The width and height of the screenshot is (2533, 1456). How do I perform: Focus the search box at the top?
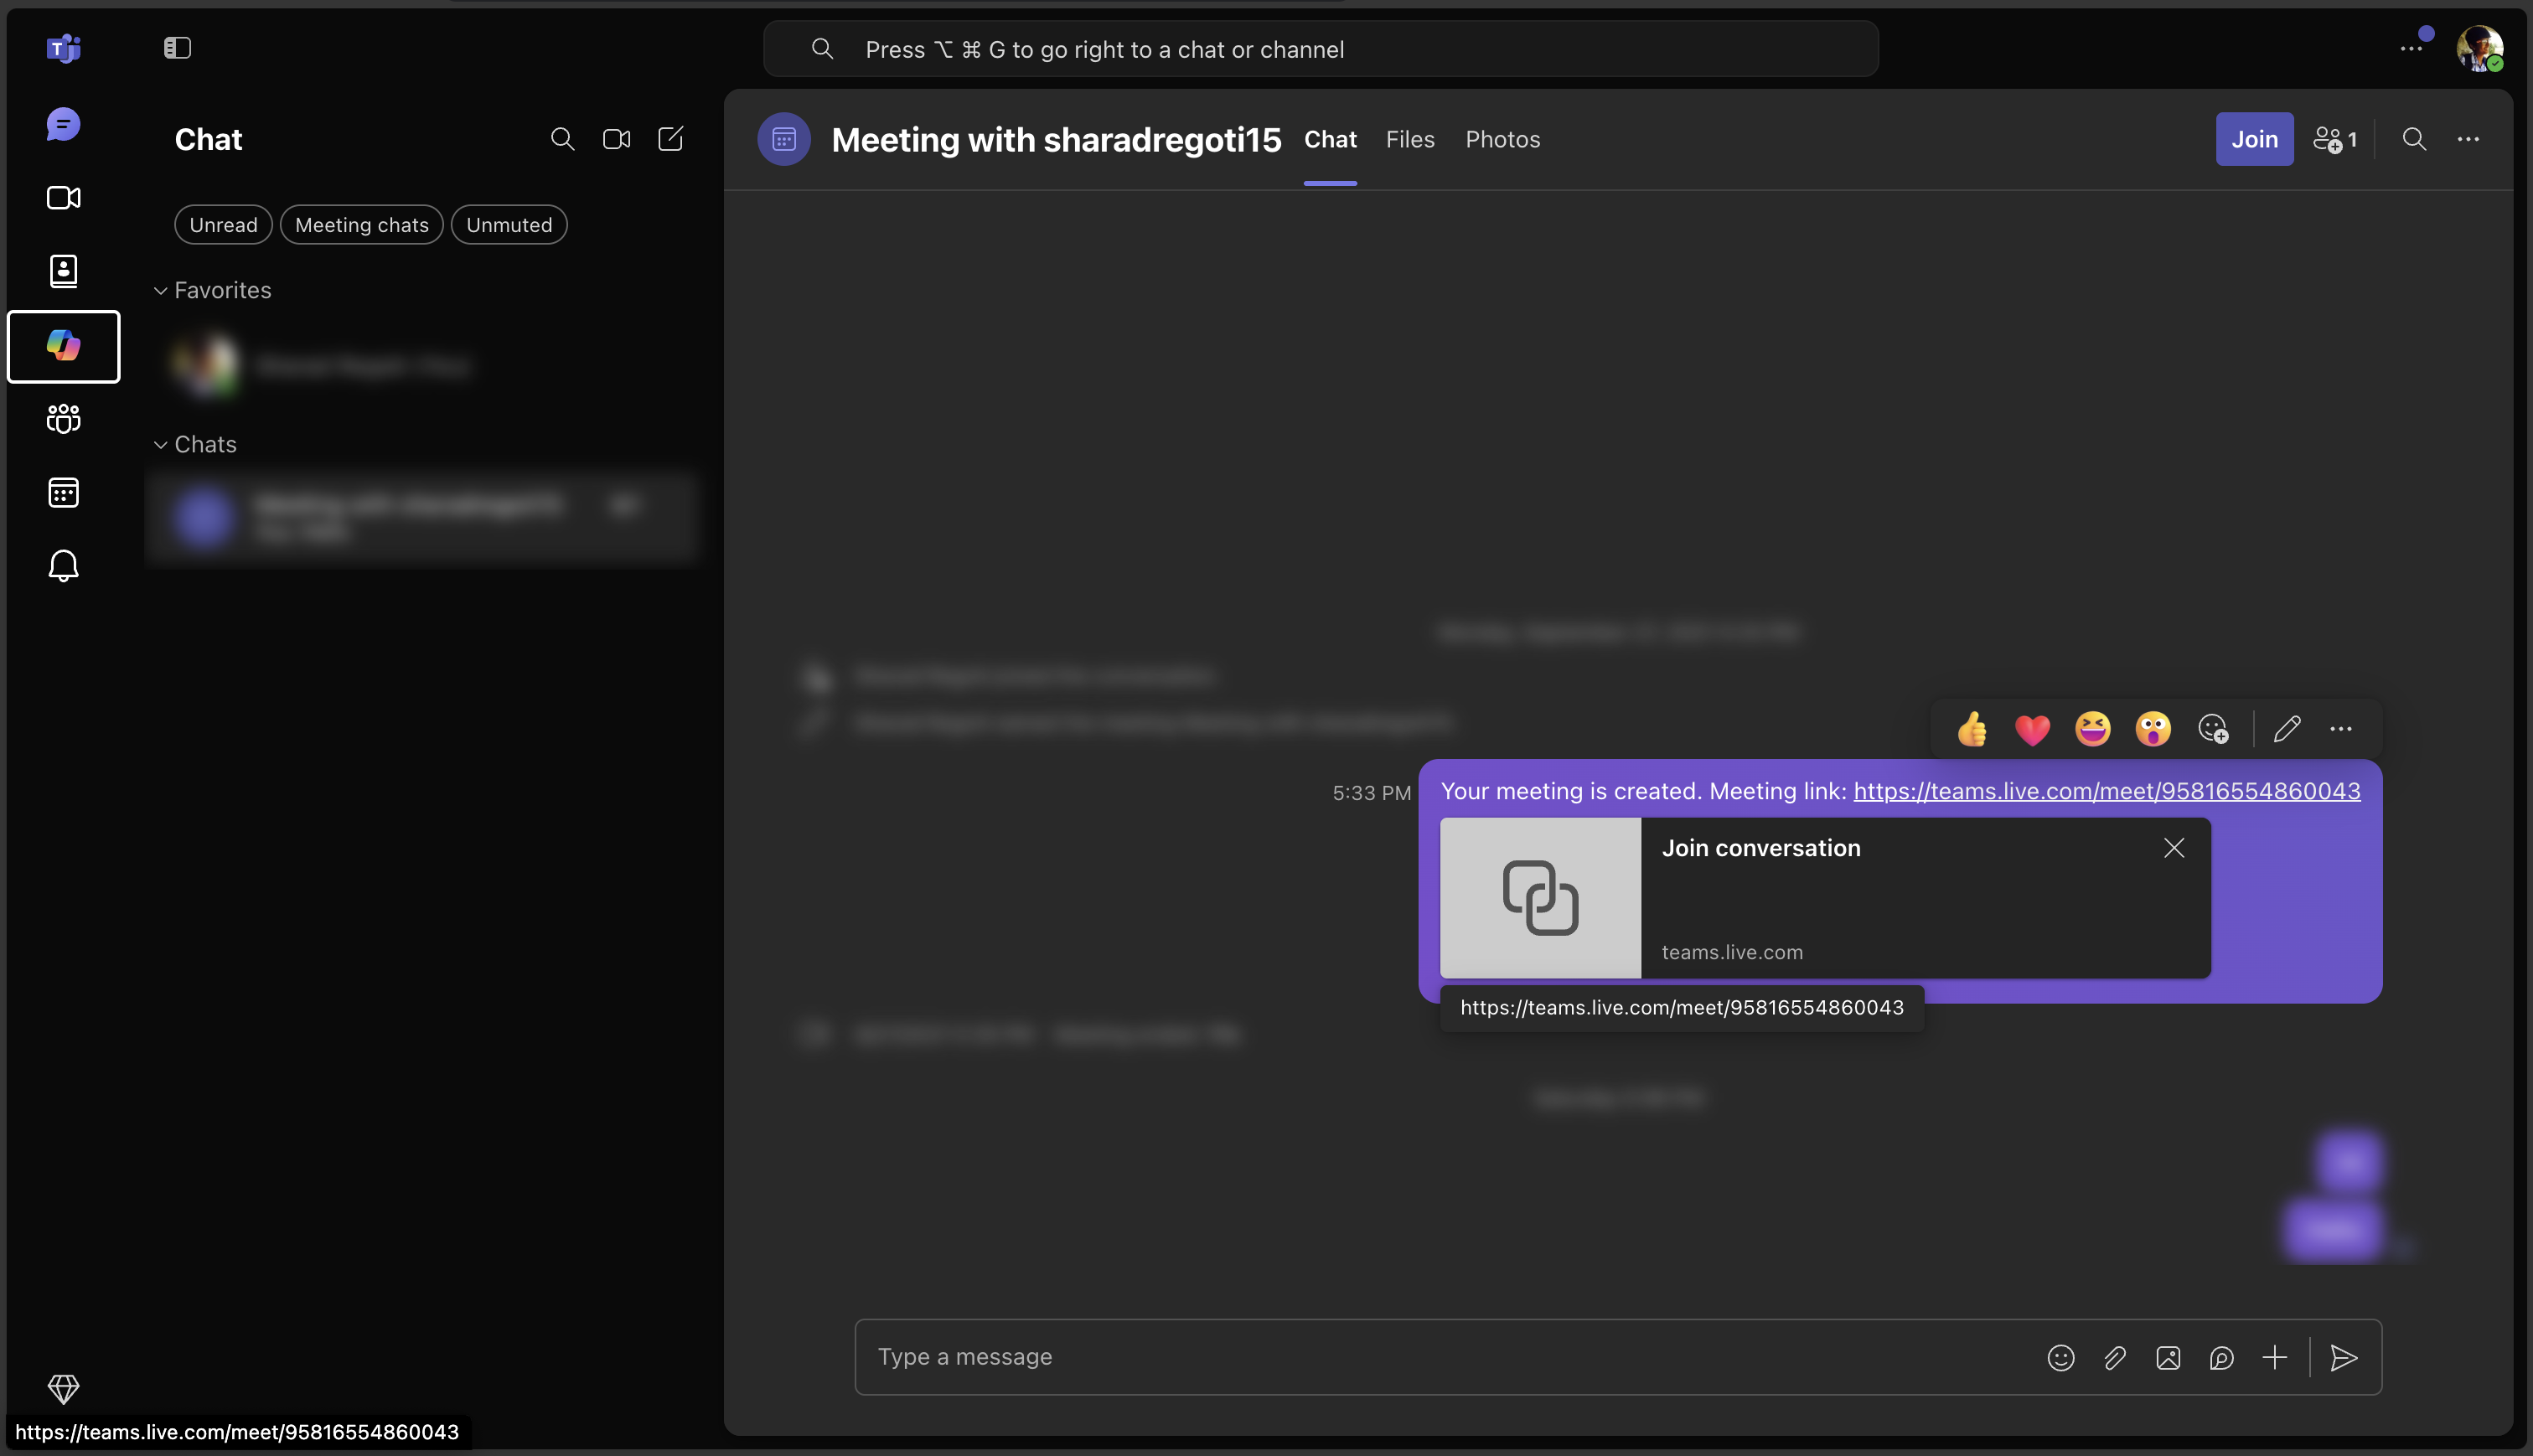coord(1320,49)
